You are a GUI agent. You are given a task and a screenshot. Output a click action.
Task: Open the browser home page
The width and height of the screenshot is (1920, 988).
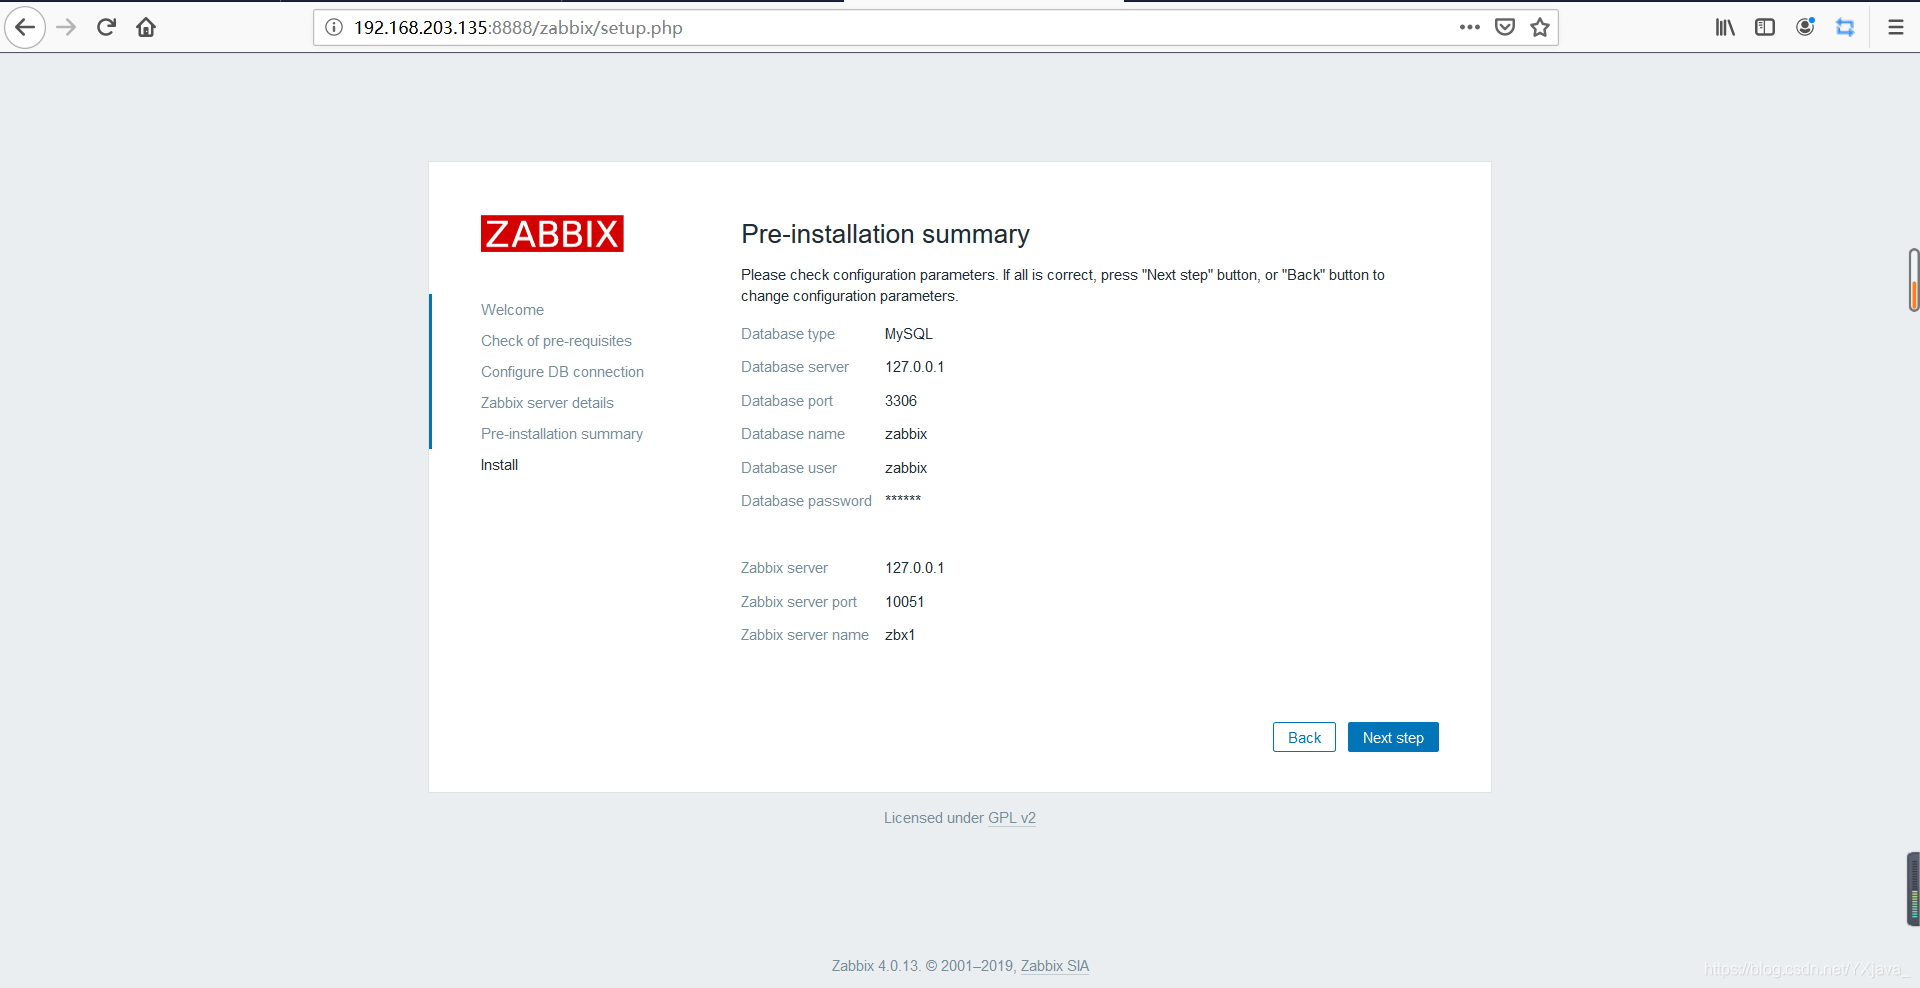146,27
